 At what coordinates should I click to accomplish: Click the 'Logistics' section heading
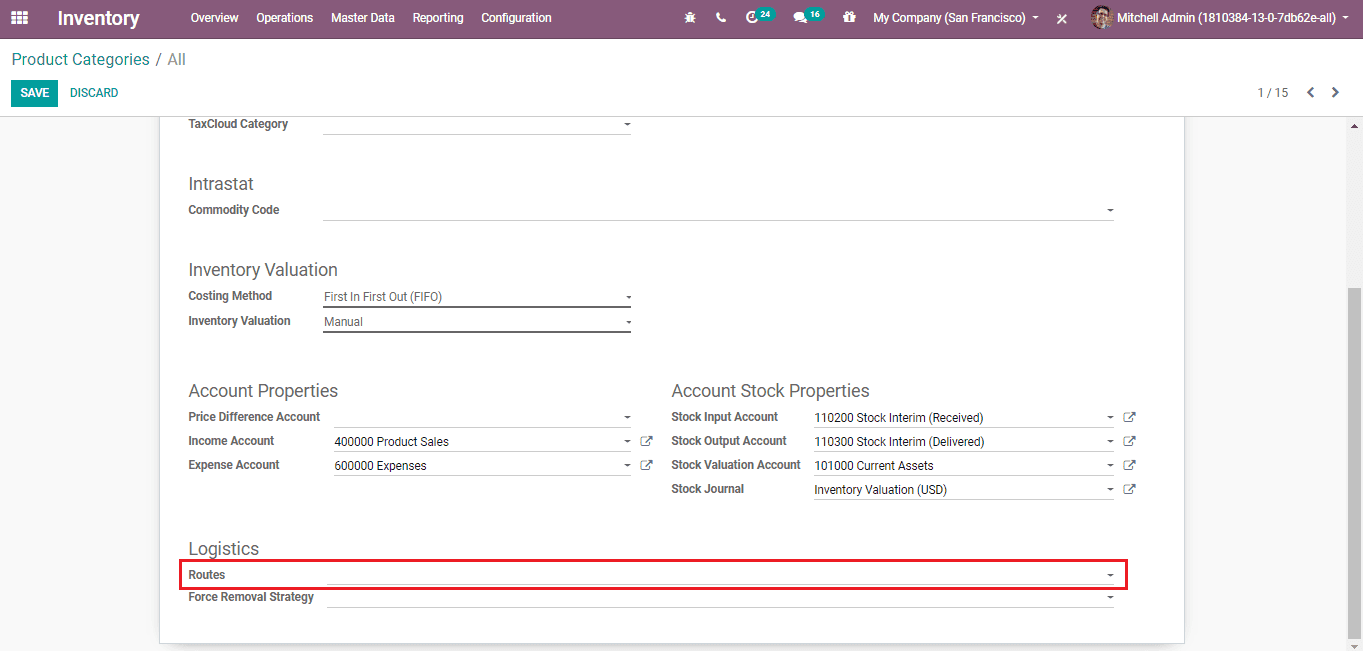[223, 549]
